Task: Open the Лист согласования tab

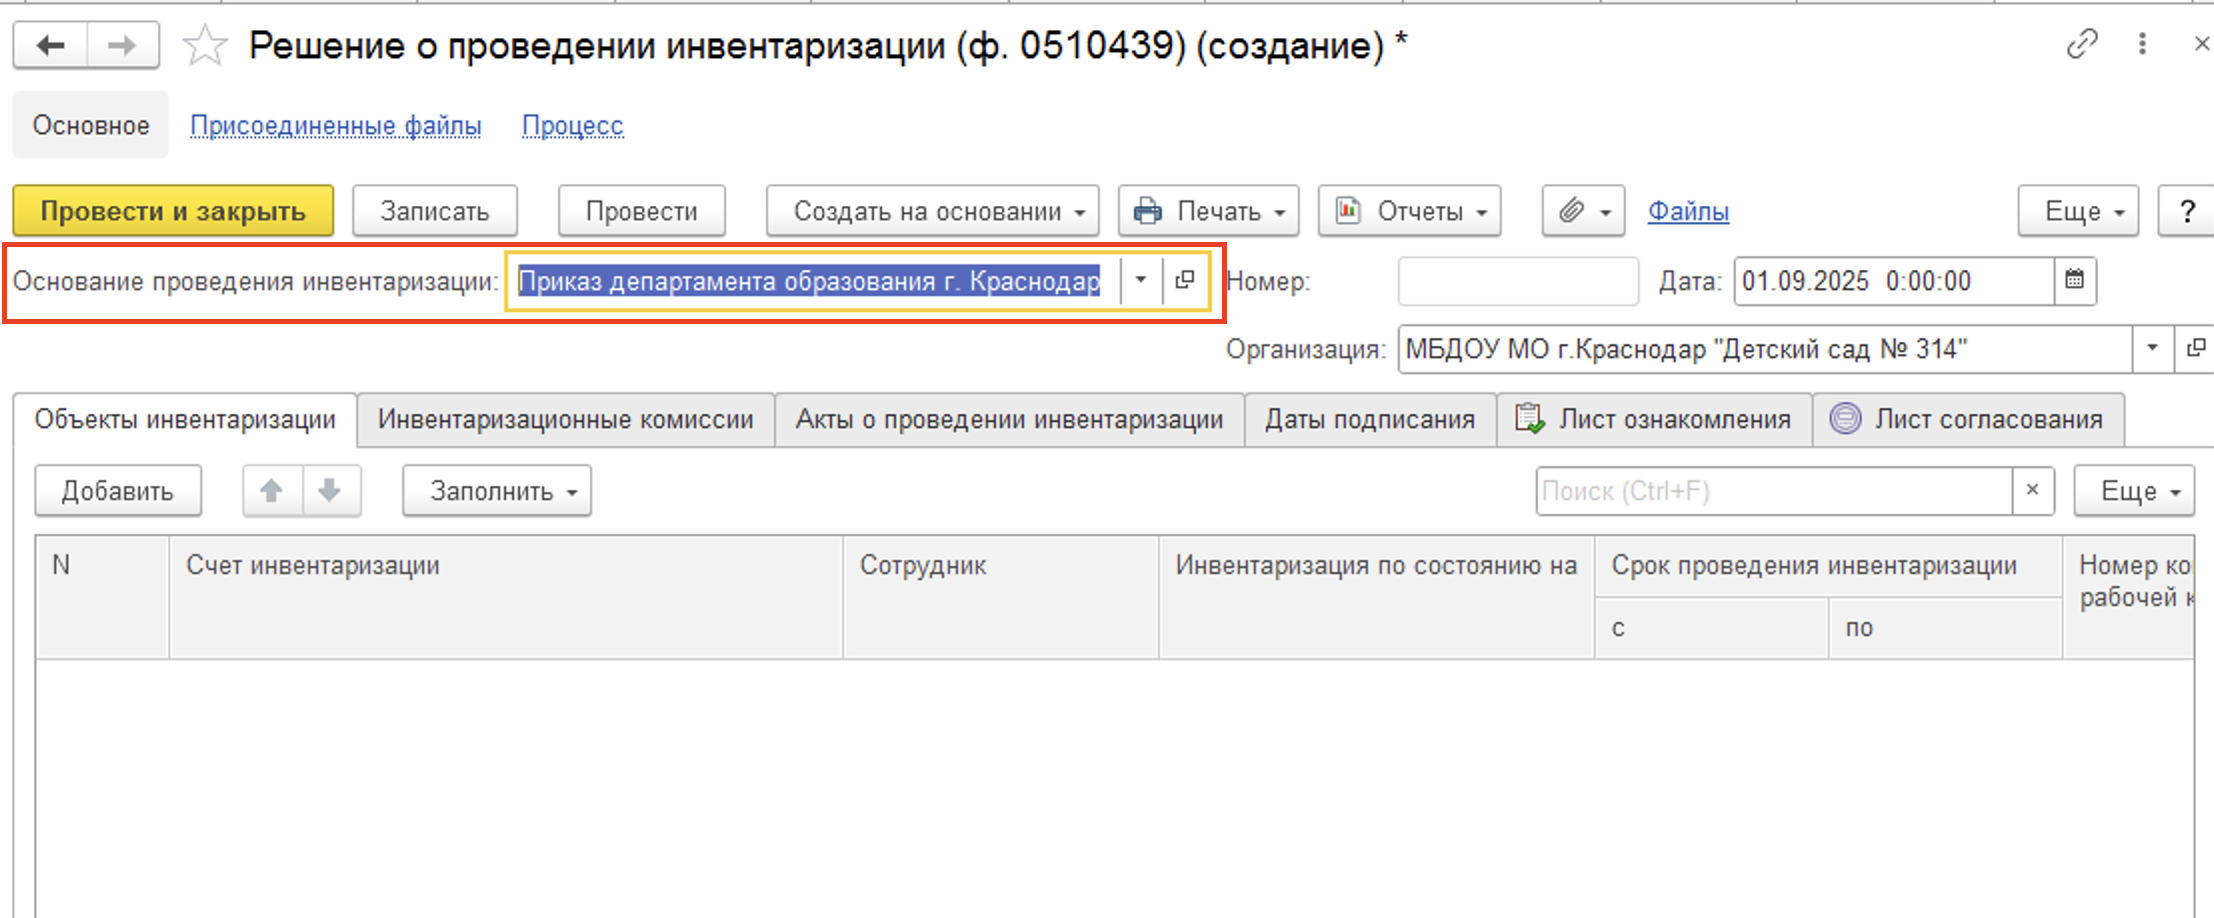Action: (1967, 420)
